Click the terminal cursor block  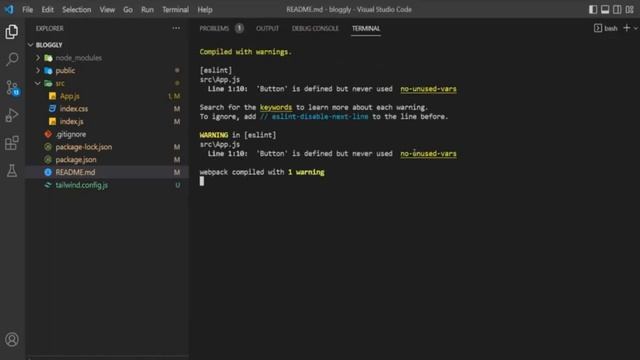point(202,181)
